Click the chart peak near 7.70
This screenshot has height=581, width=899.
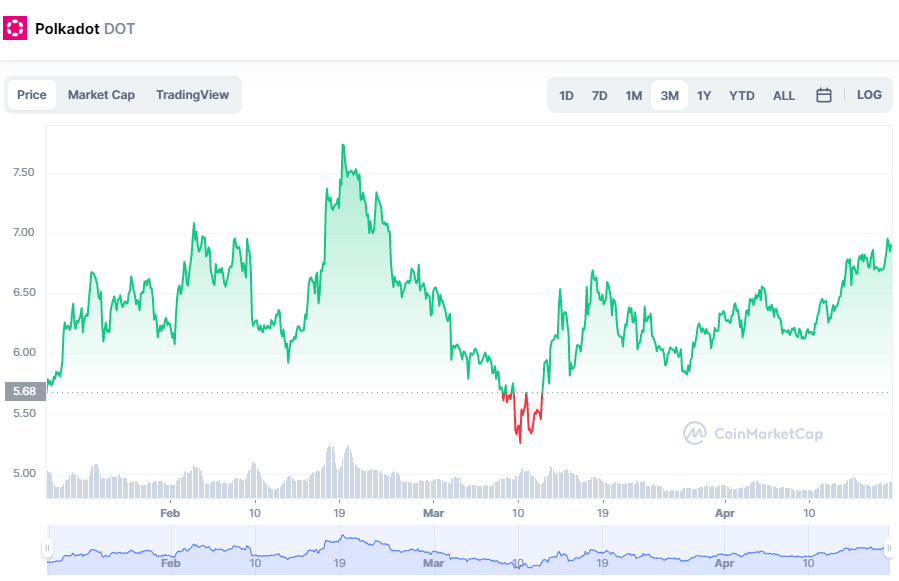(343, 146)
